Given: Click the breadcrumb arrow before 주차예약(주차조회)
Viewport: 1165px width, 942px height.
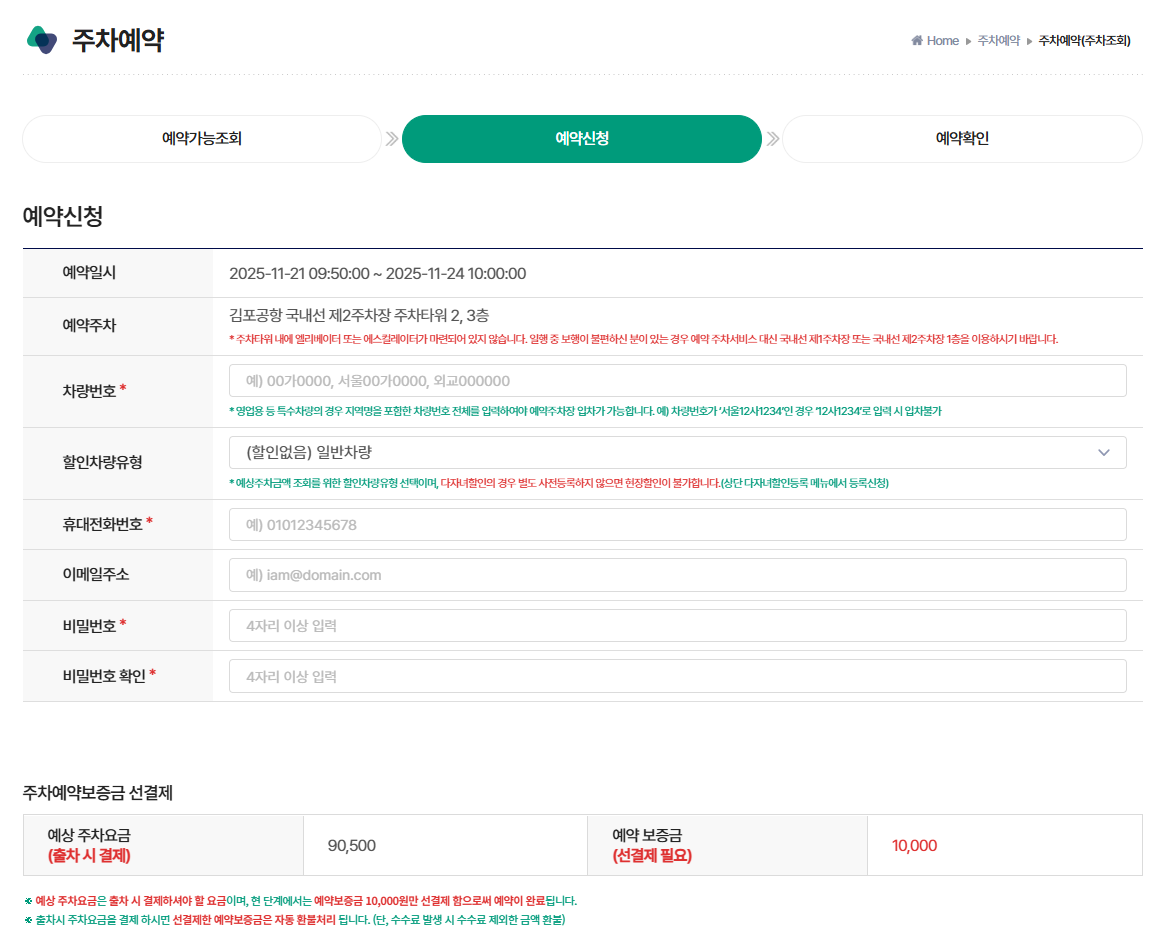Looking at the screenshot, I should [x=1027, y=41].
